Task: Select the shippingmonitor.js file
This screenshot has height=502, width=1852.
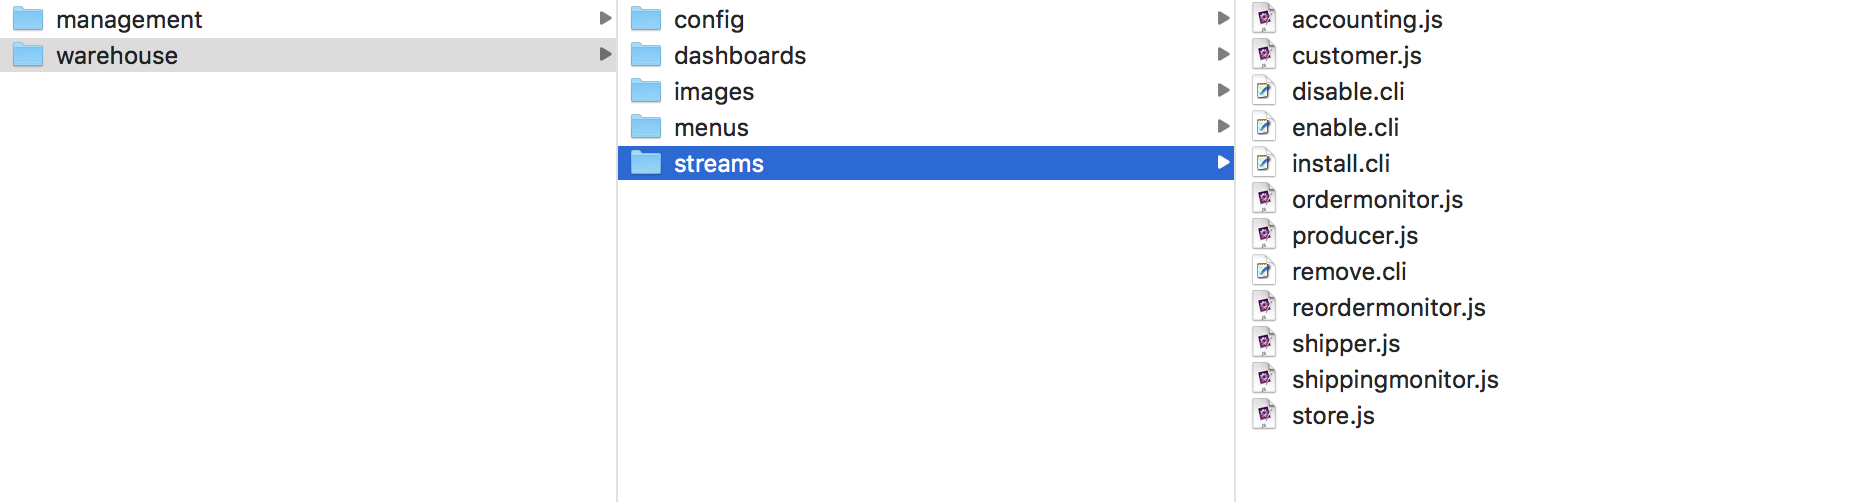Action: pos(1395,379)
